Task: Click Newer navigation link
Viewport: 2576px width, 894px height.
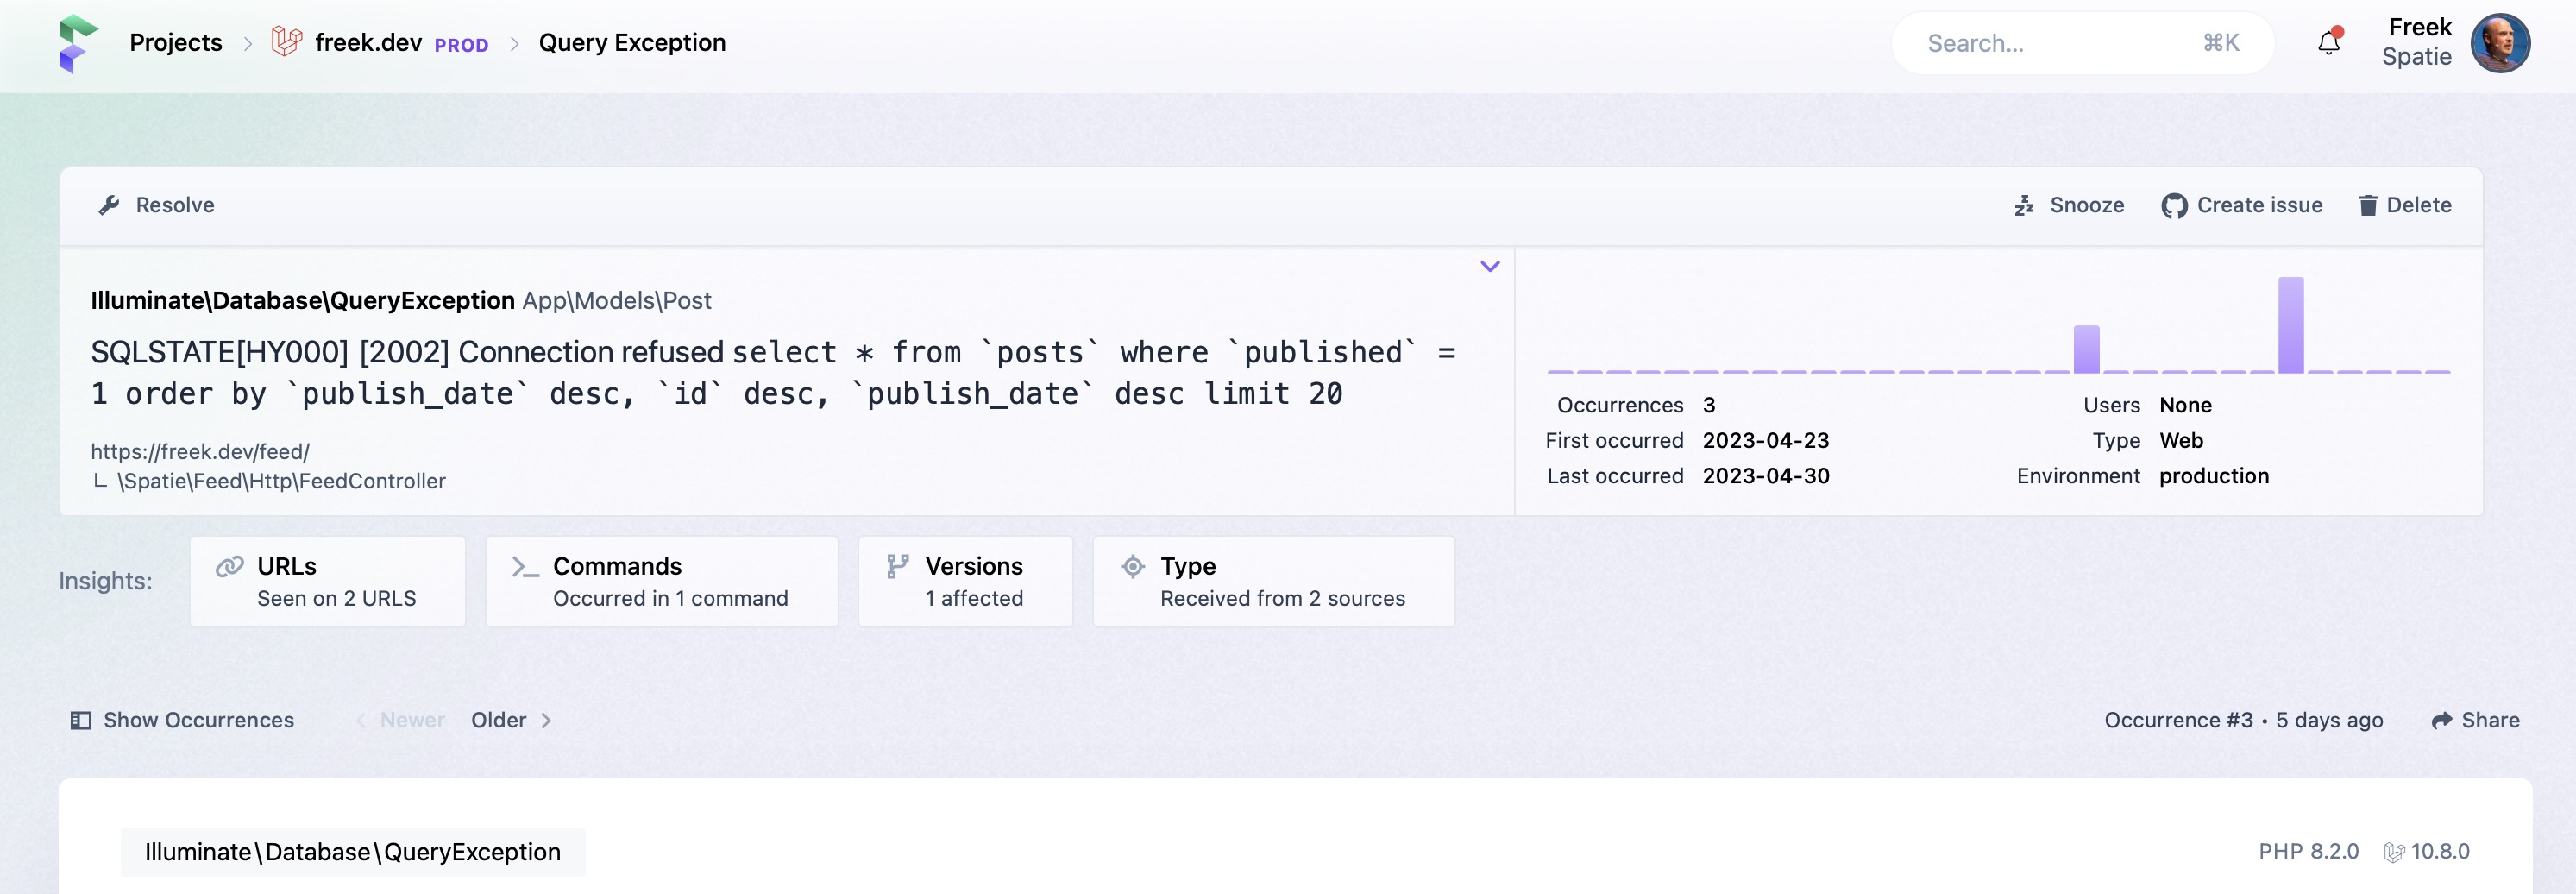Action: click(412, 720)
